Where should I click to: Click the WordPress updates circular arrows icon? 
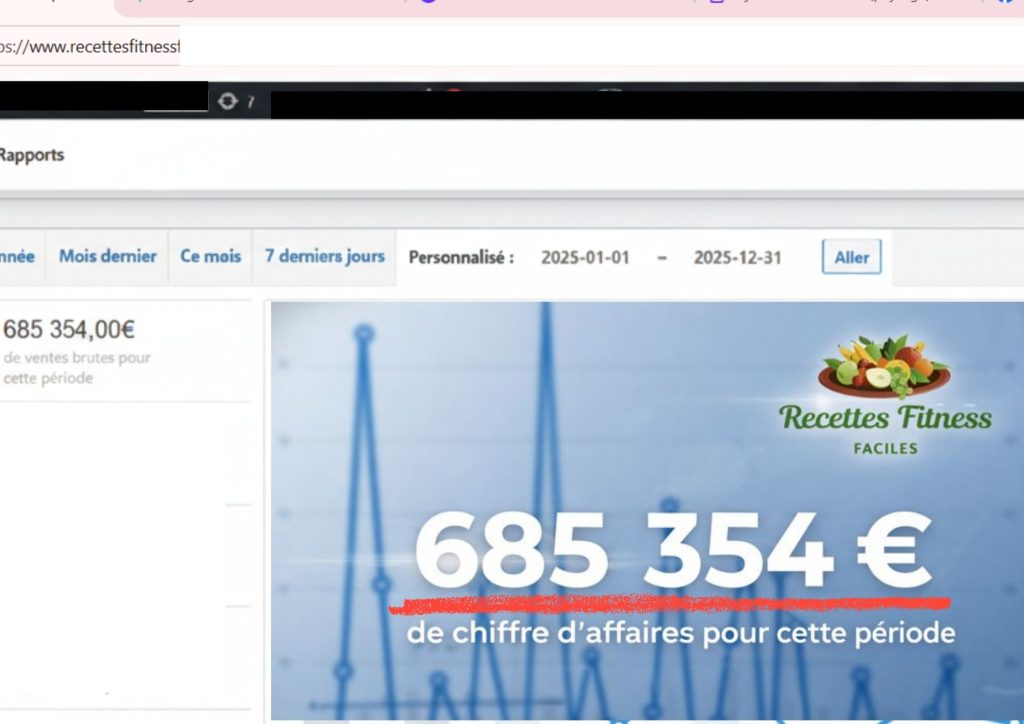click(x=228, y=101)
